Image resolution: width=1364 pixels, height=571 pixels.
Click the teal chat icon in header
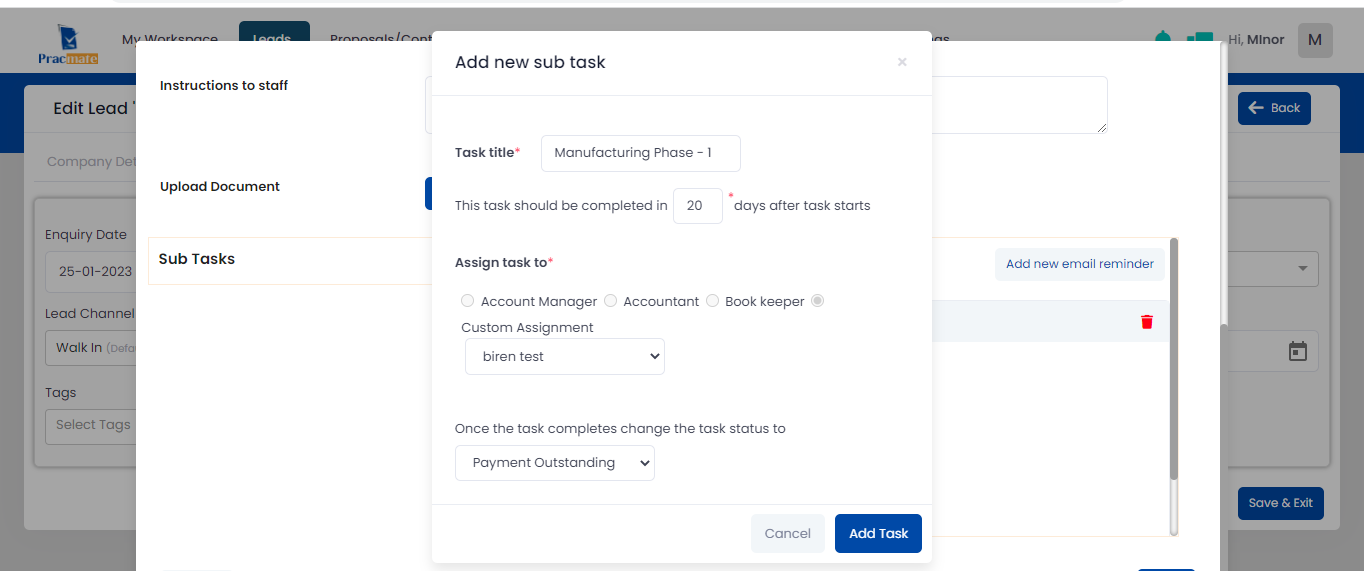point(1199,39)
